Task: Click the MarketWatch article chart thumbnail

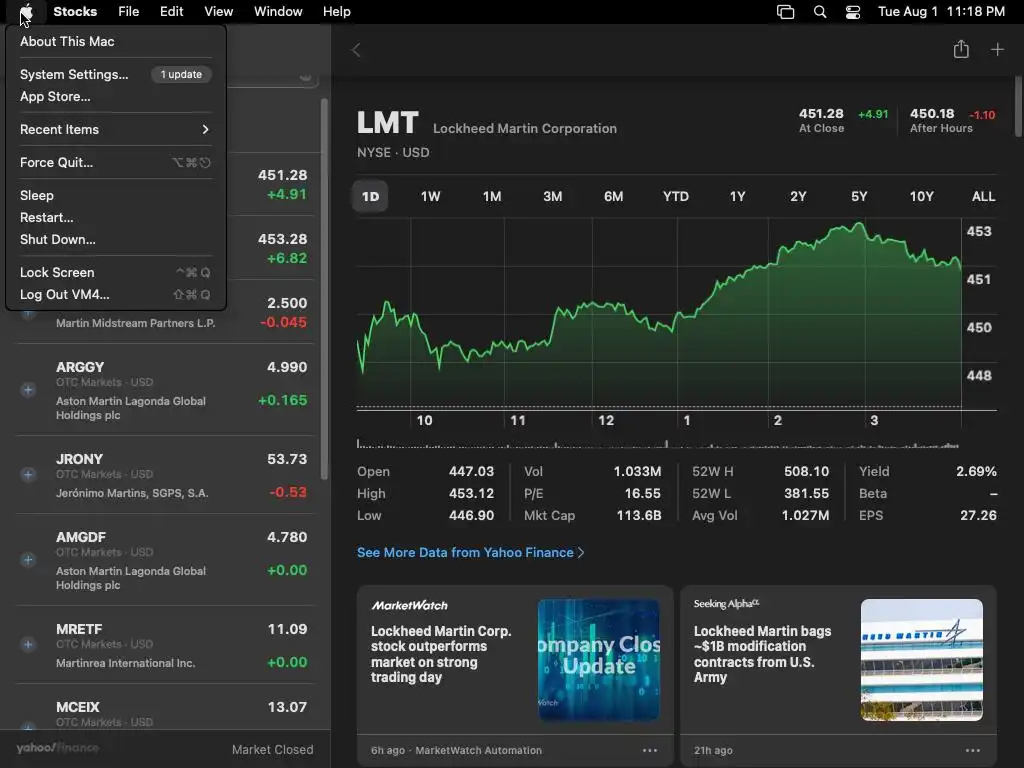Action: 598,660
